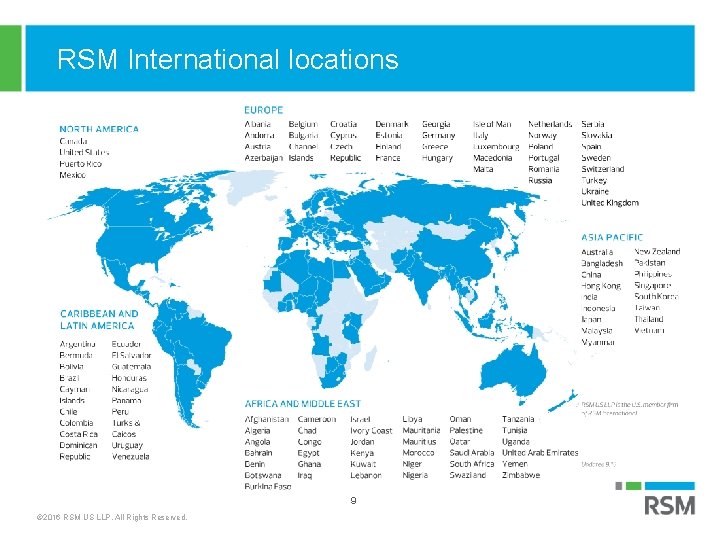Image resolution: width=720 pixels, height=540 pixels.
Task: Select 'Mauritania' in the Africa list
Action: coord(421,431)
